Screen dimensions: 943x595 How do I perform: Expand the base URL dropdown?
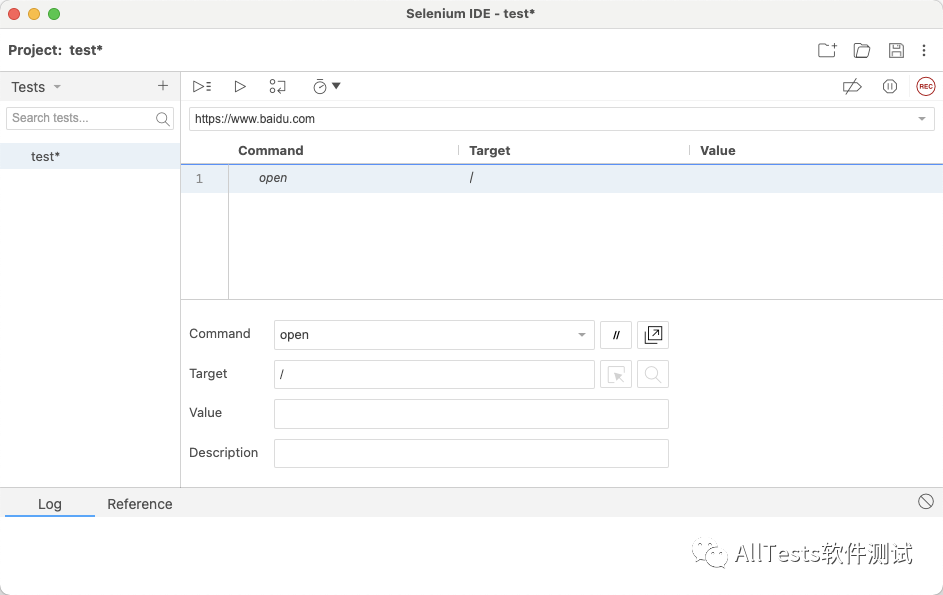(x=921, y=119)
